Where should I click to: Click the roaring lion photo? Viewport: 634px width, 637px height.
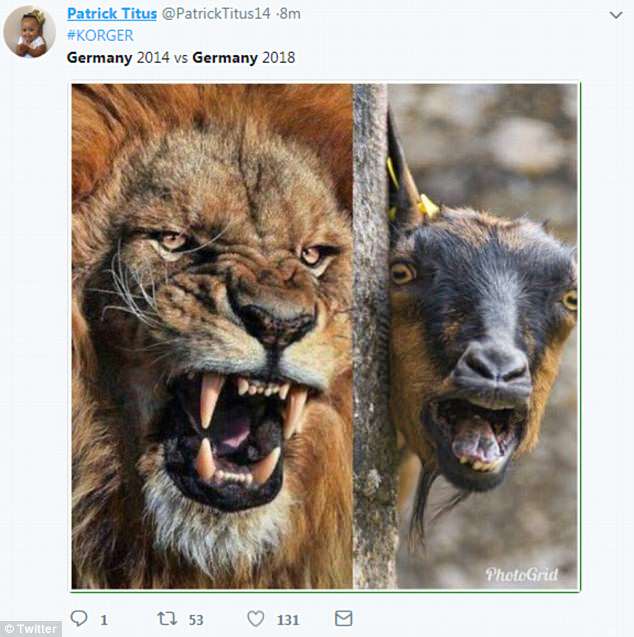click(x=212, y=335)
